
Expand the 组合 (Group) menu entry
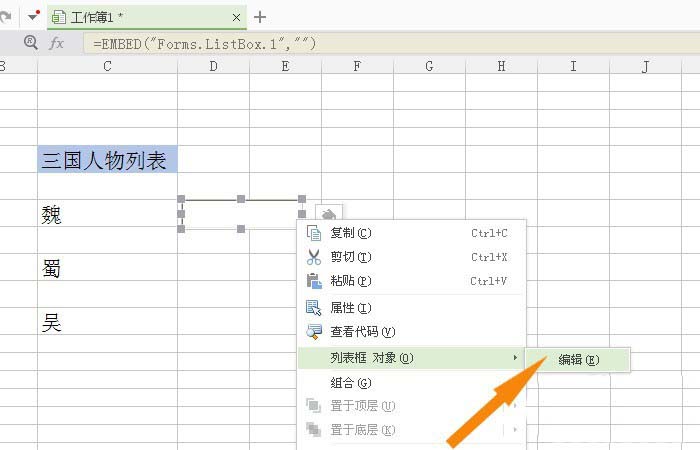(x=350, y=382)
